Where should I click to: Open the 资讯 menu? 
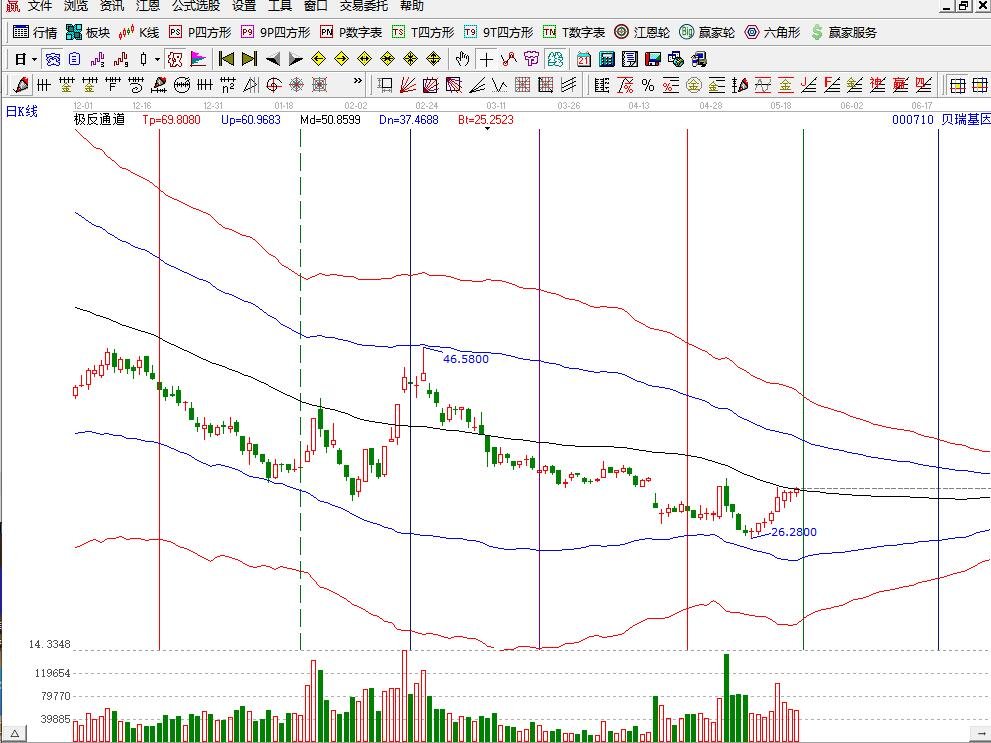point(112,6)
